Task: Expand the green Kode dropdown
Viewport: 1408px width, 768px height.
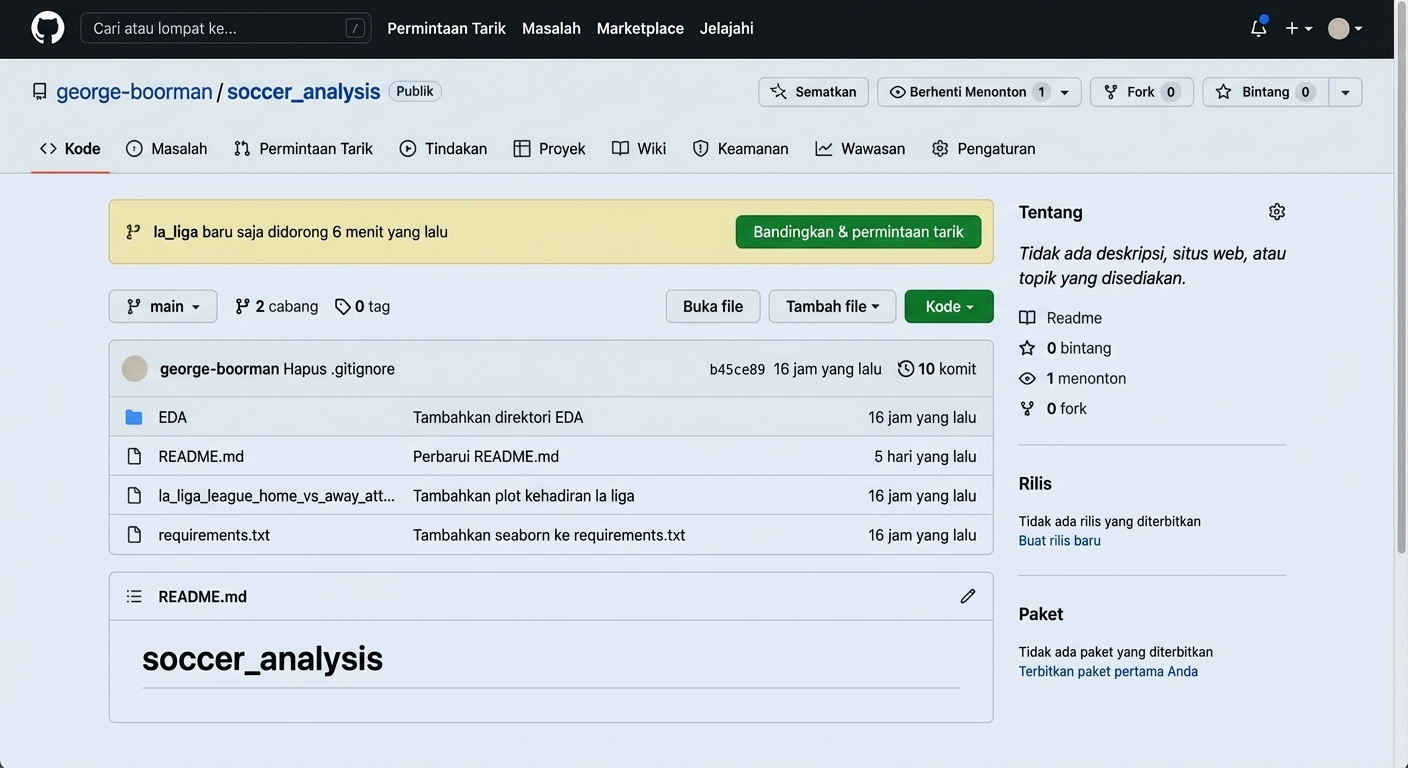Action: [x=949, y=307]
